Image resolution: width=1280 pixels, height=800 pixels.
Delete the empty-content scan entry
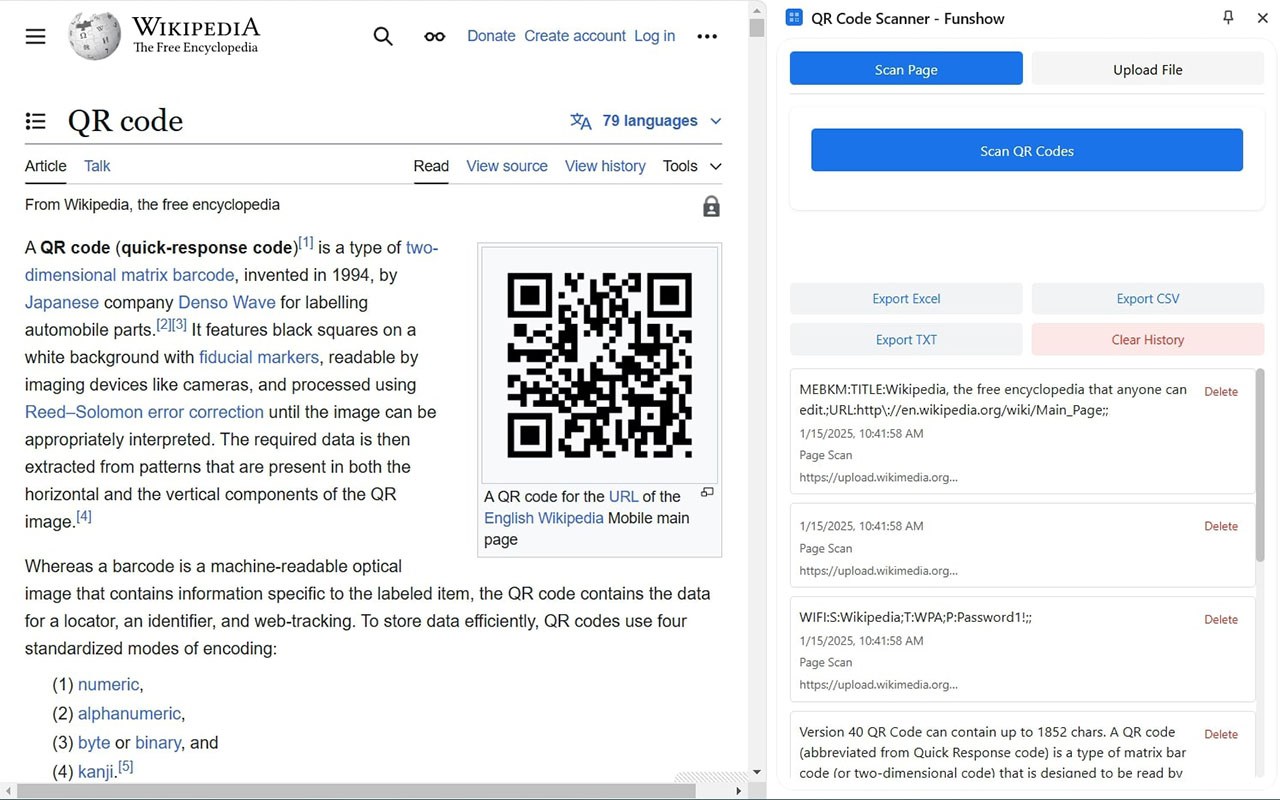(1221, 525)
